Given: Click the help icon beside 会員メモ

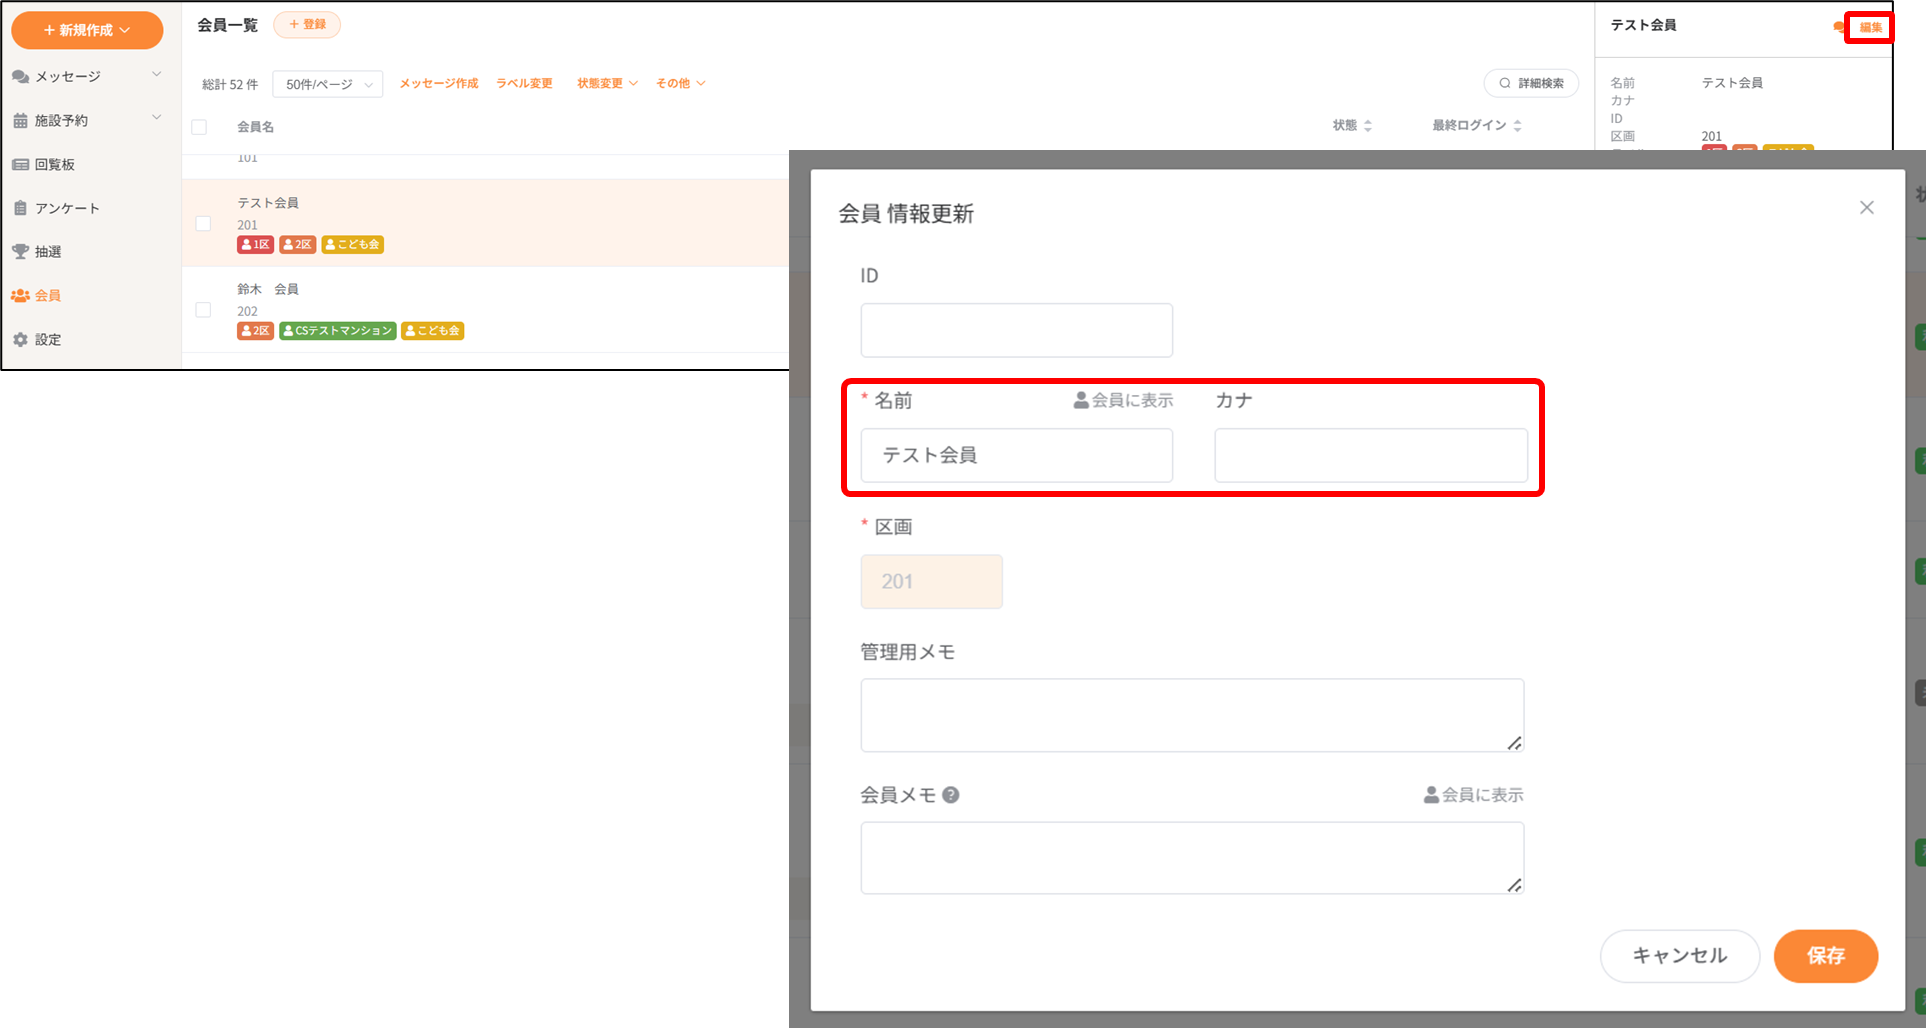Looking at the screenshot, I should [951, 795].
